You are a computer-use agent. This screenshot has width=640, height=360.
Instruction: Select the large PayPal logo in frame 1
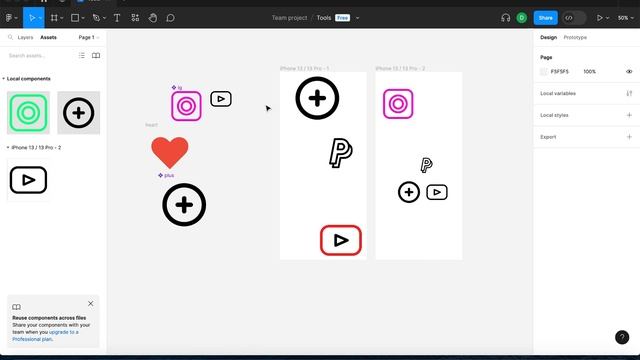341,153
